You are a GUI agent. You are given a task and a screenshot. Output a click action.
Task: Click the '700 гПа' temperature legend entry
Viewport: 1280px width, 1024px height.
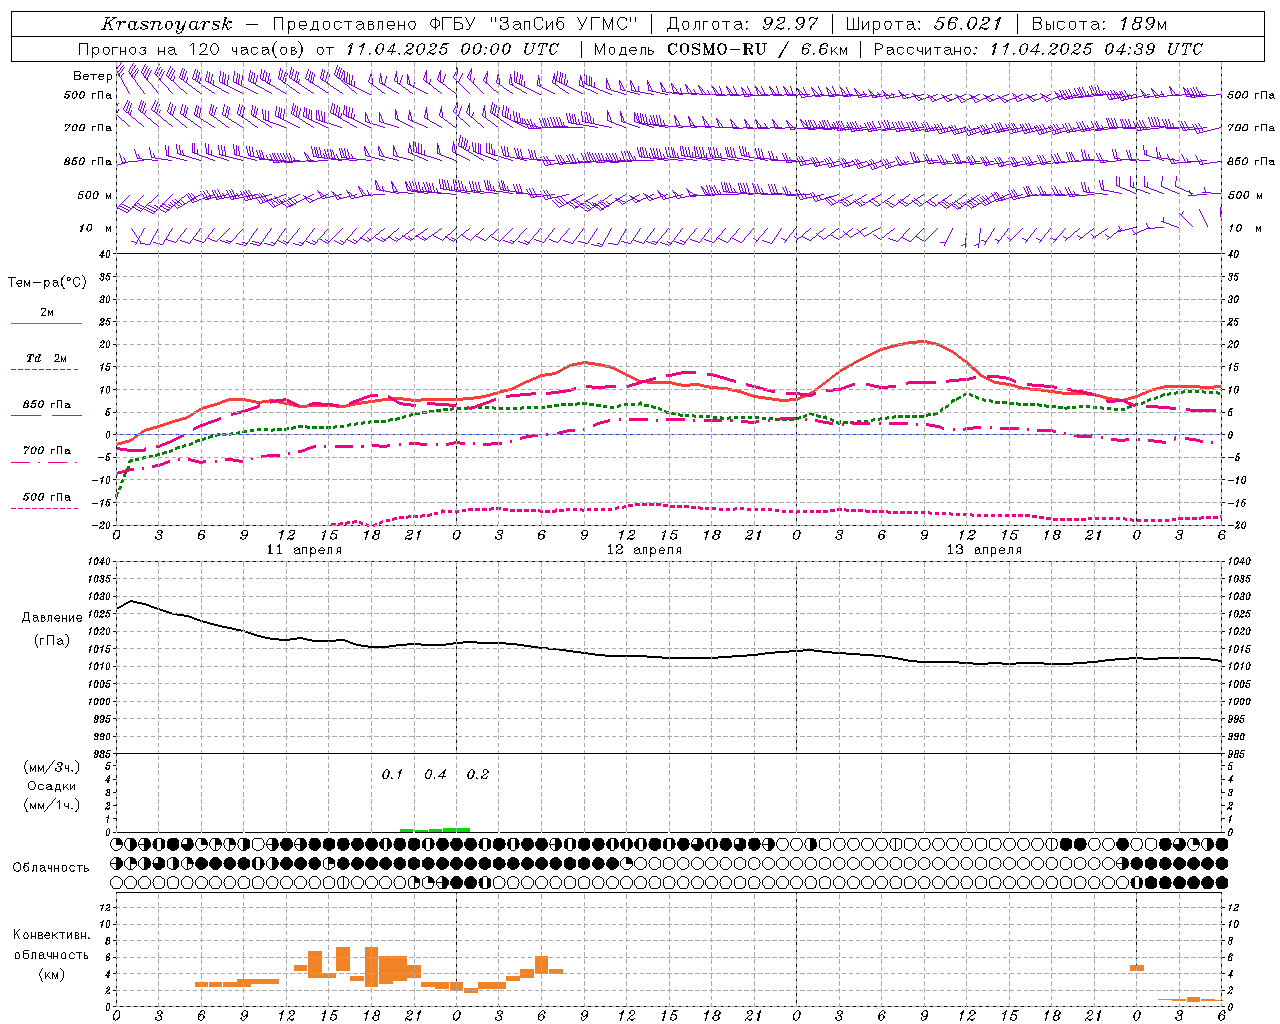47,451
